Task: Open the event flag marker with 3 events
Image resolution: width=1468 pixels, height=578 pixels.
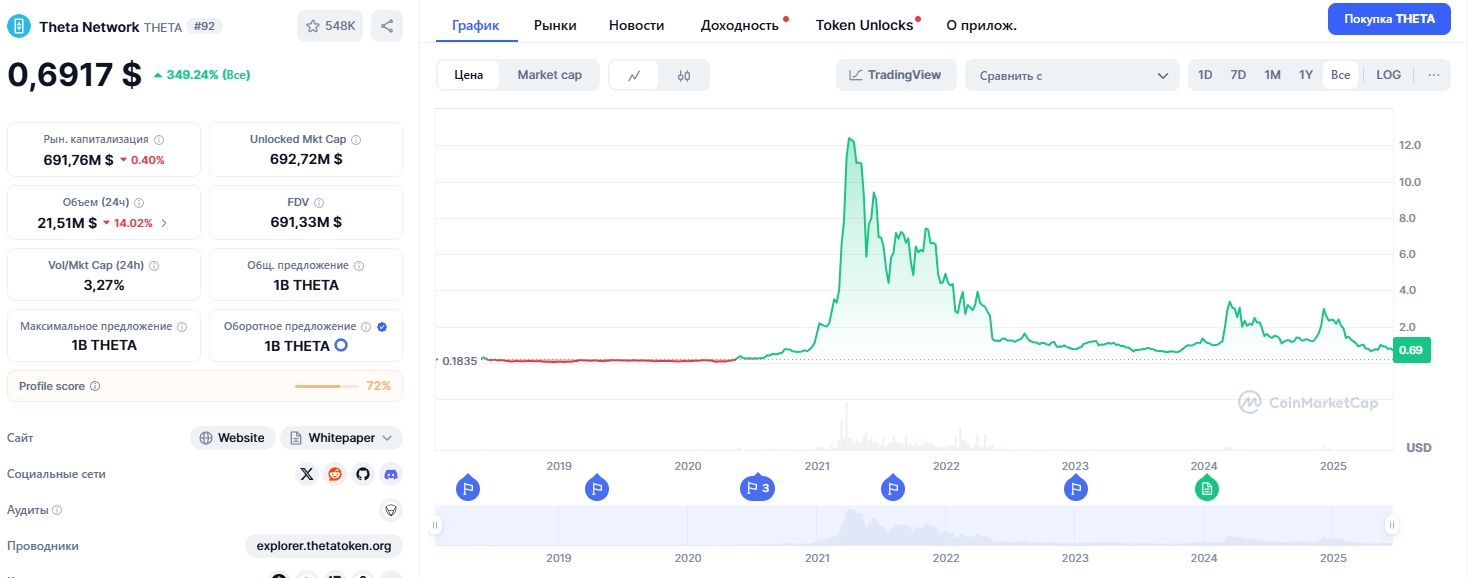Action: [757, 488]
